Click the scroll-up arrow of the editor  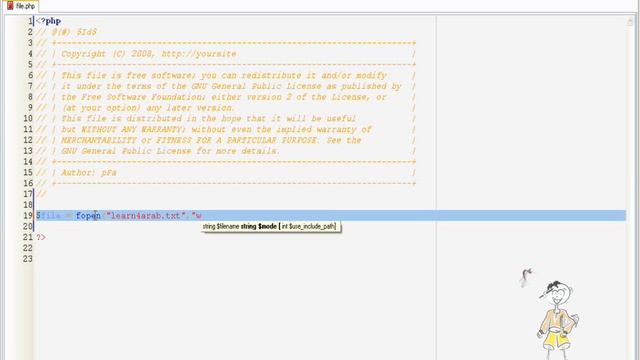click(x=630, y=22)
